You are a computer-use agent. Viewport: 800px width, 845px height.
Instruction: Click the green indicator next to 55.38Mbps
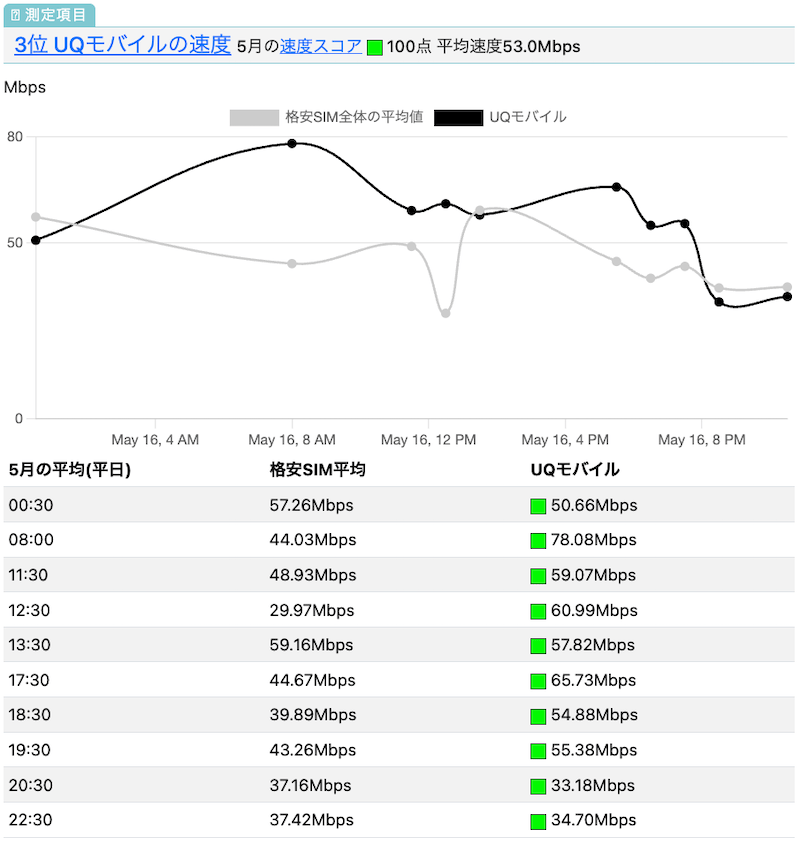(538, 751)
